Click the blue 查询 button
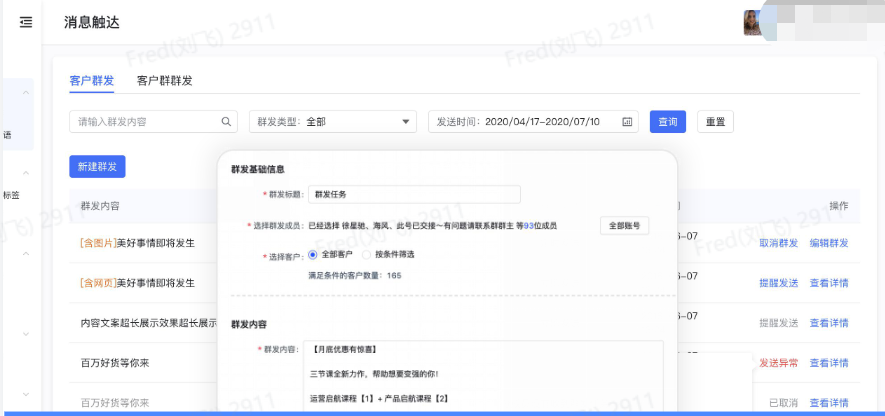 point(667,122)
